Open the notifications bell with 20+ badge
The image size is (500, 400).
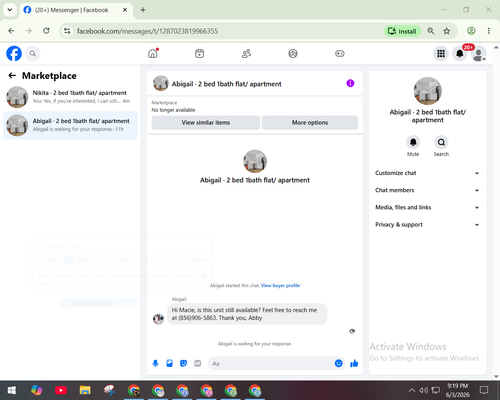[460, 53]
